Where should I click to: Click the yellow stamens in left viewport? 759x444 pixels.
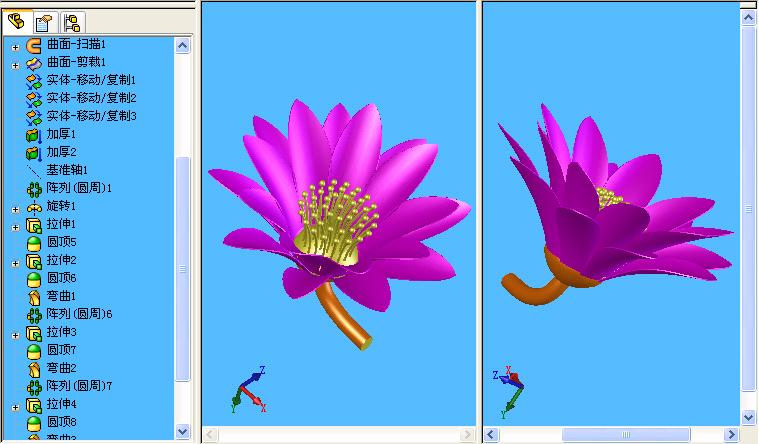pos(337,218)
